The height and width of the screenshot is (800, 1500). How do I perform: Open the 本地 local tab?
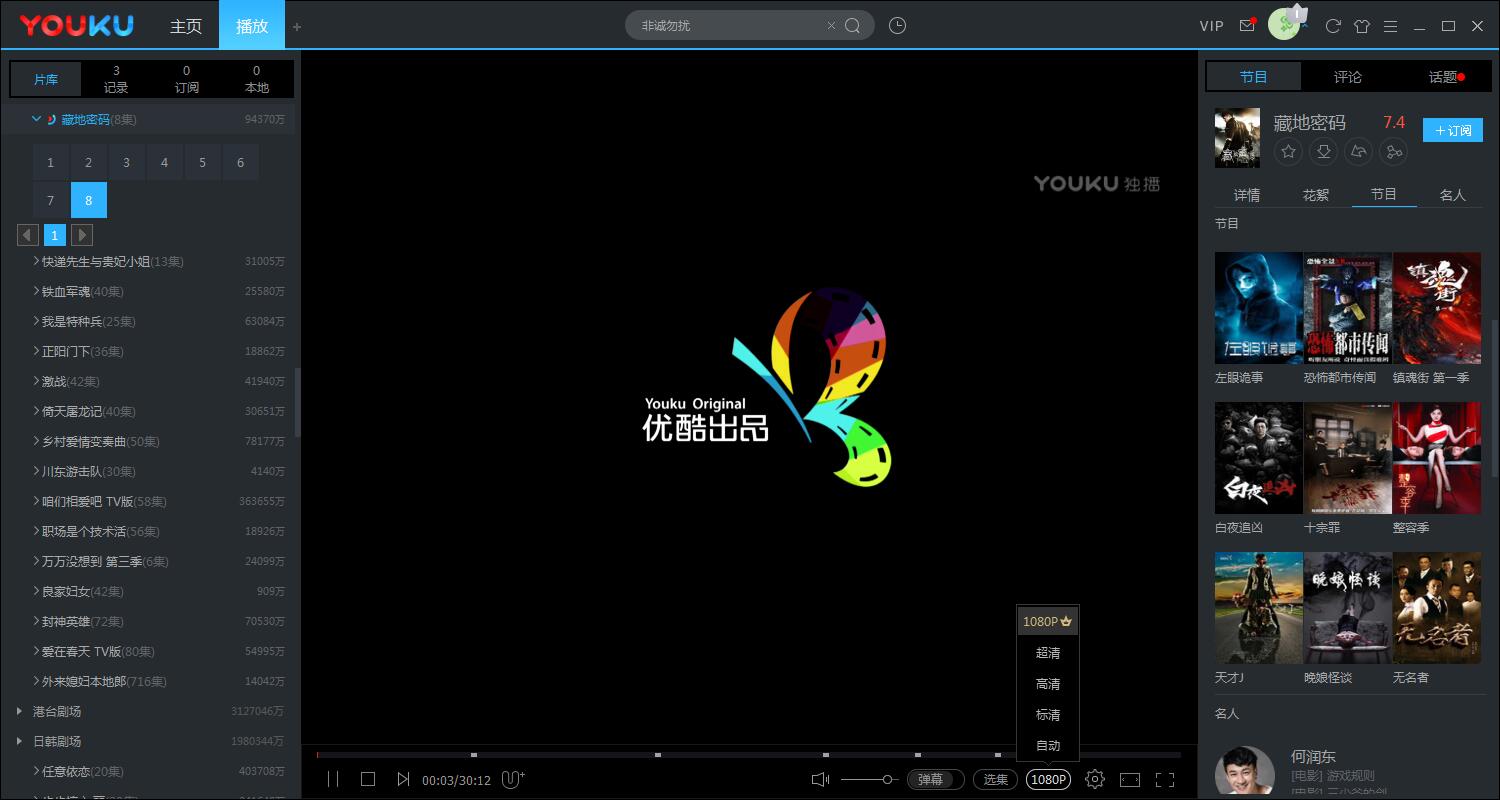pyautogui.click(x=257, y=79)
